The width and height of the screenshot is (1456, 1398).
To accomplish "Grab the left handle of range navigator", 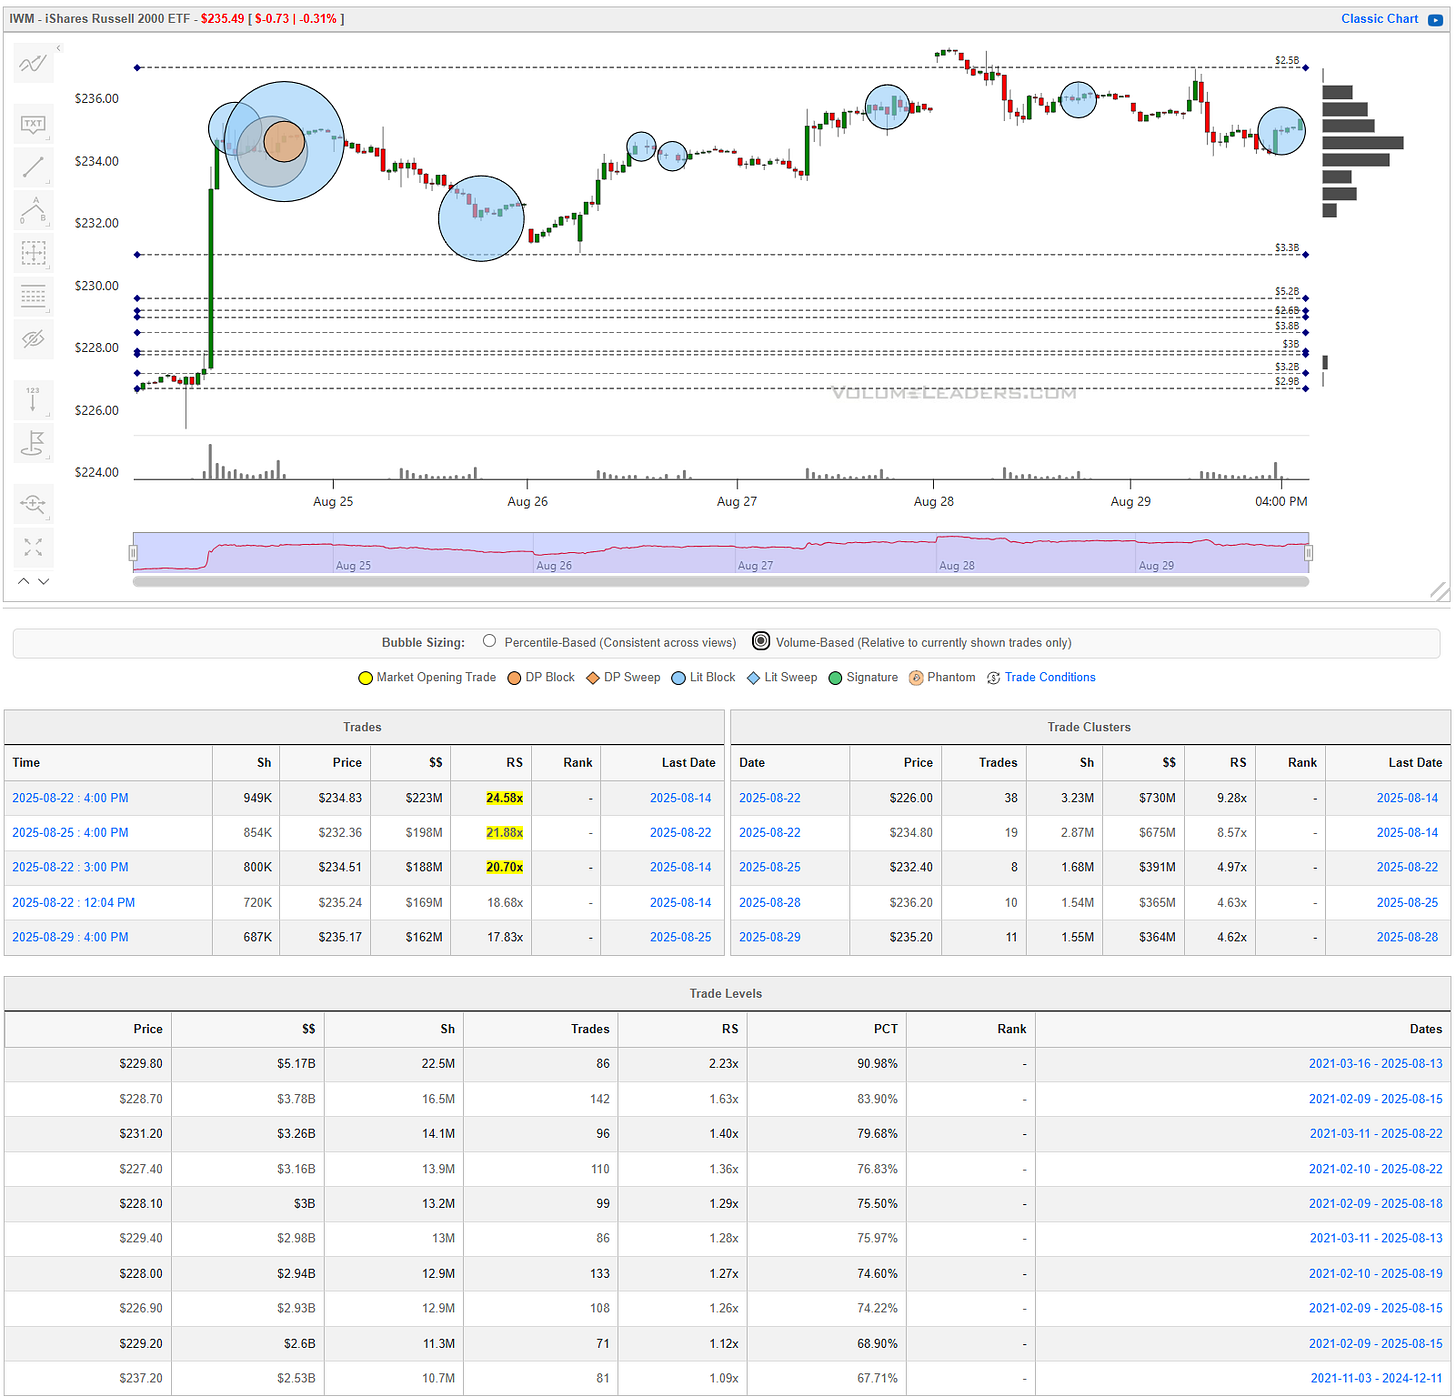I will click(x=133, y=553).
